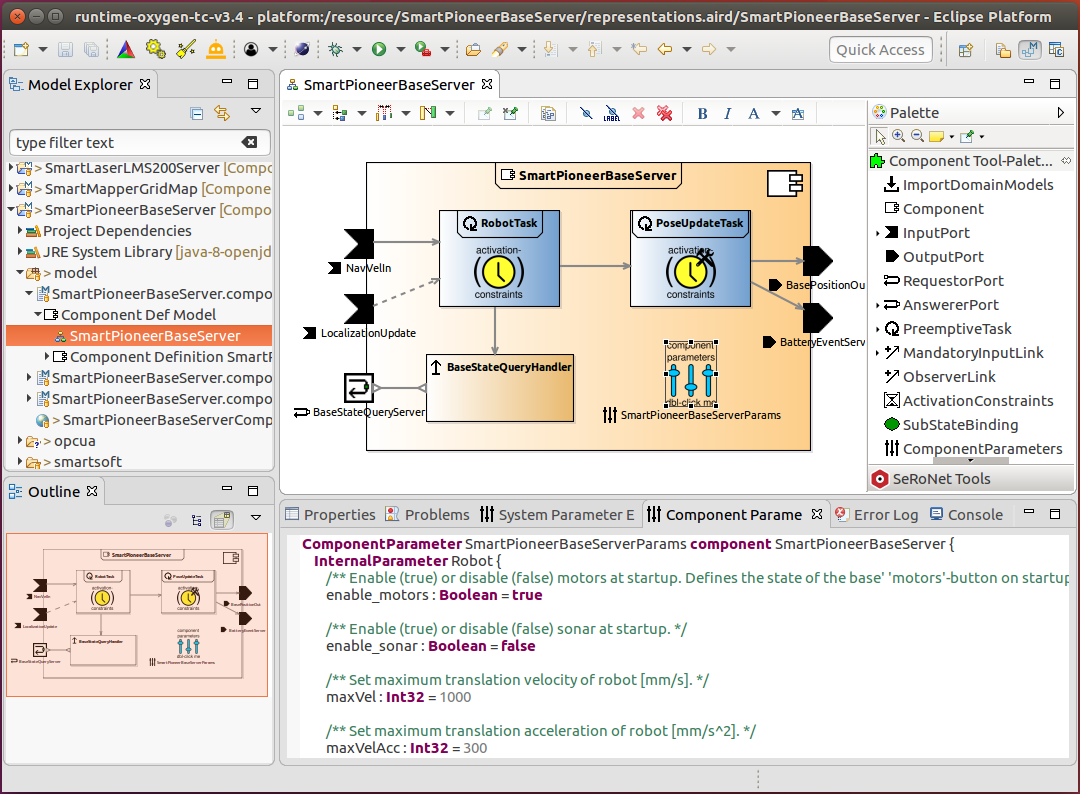Choose the OutputPort palette tool
The width and height of the screenshot is (1080, 794).
(943, 257)
